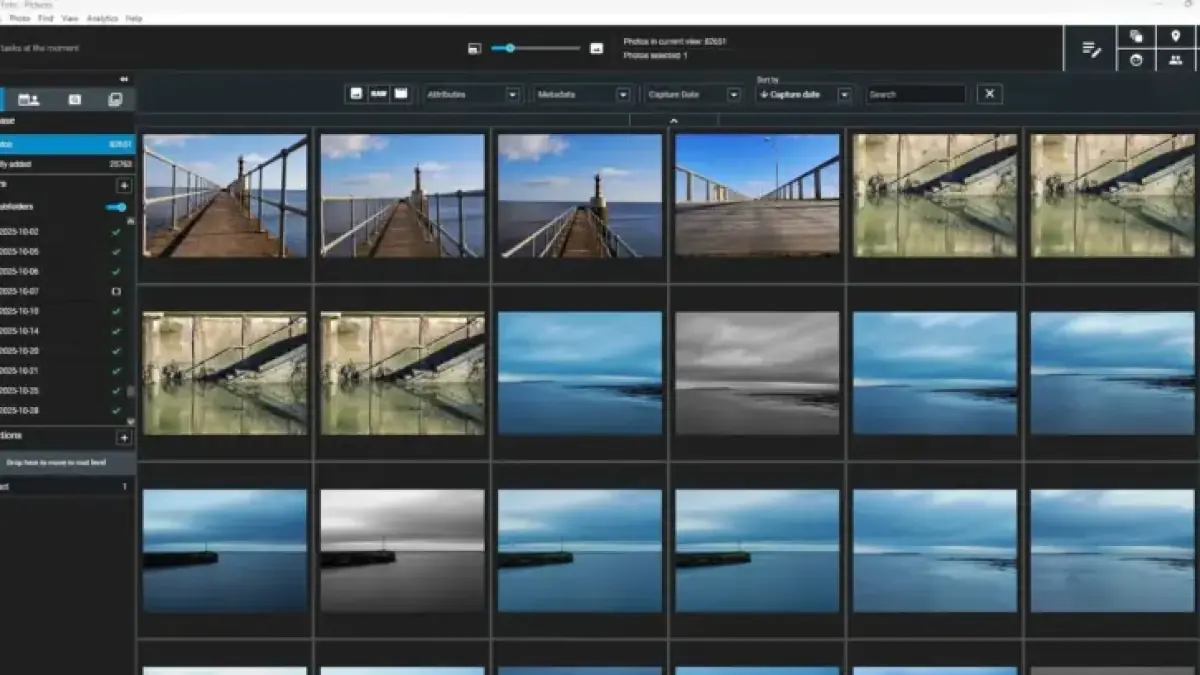Collapse the left sidebar with double-arrow icon
This screenshot has width=1200, height=675.
(124, 79)
